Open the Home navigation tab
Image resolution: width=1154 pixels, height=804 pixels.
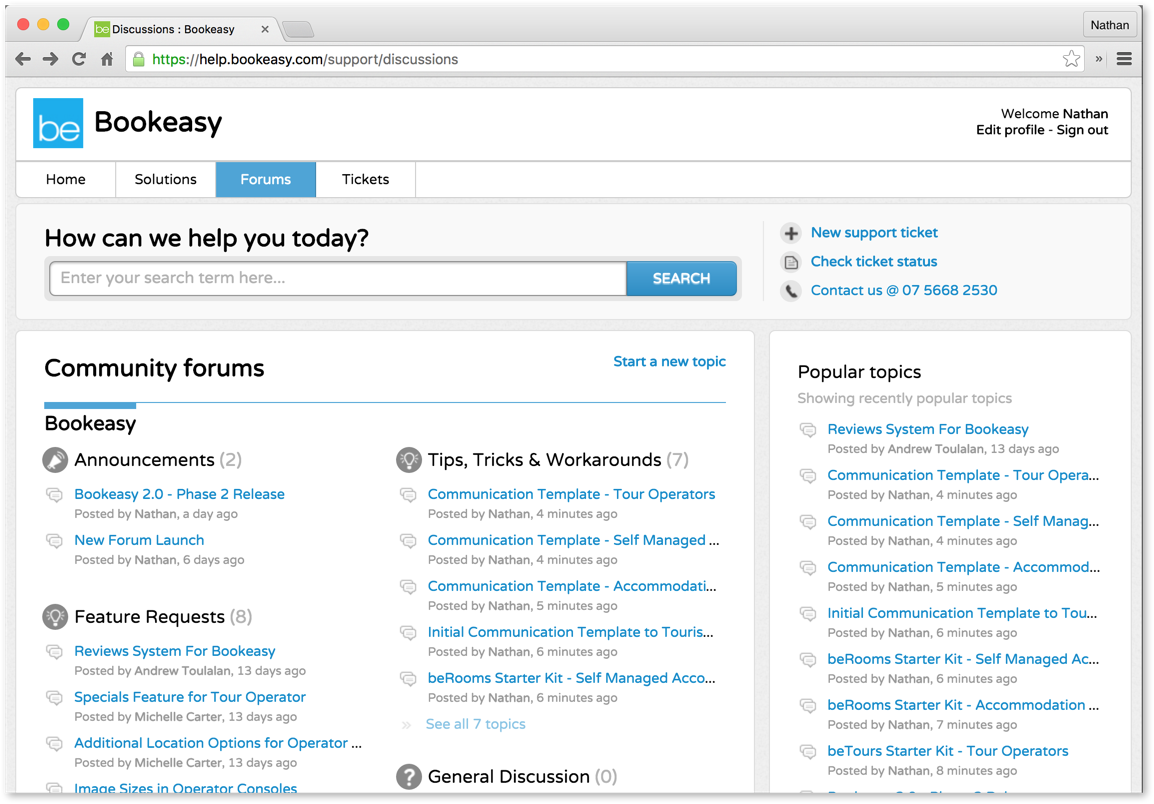click(66, 180)
